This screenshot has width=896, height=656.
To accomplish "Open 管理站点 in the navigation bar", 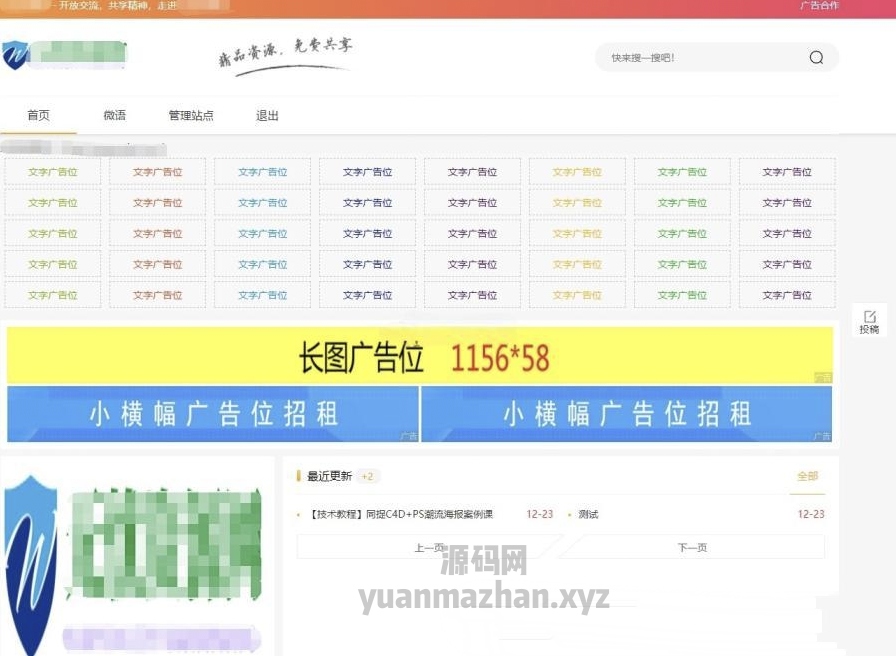I will click(191, 115).
